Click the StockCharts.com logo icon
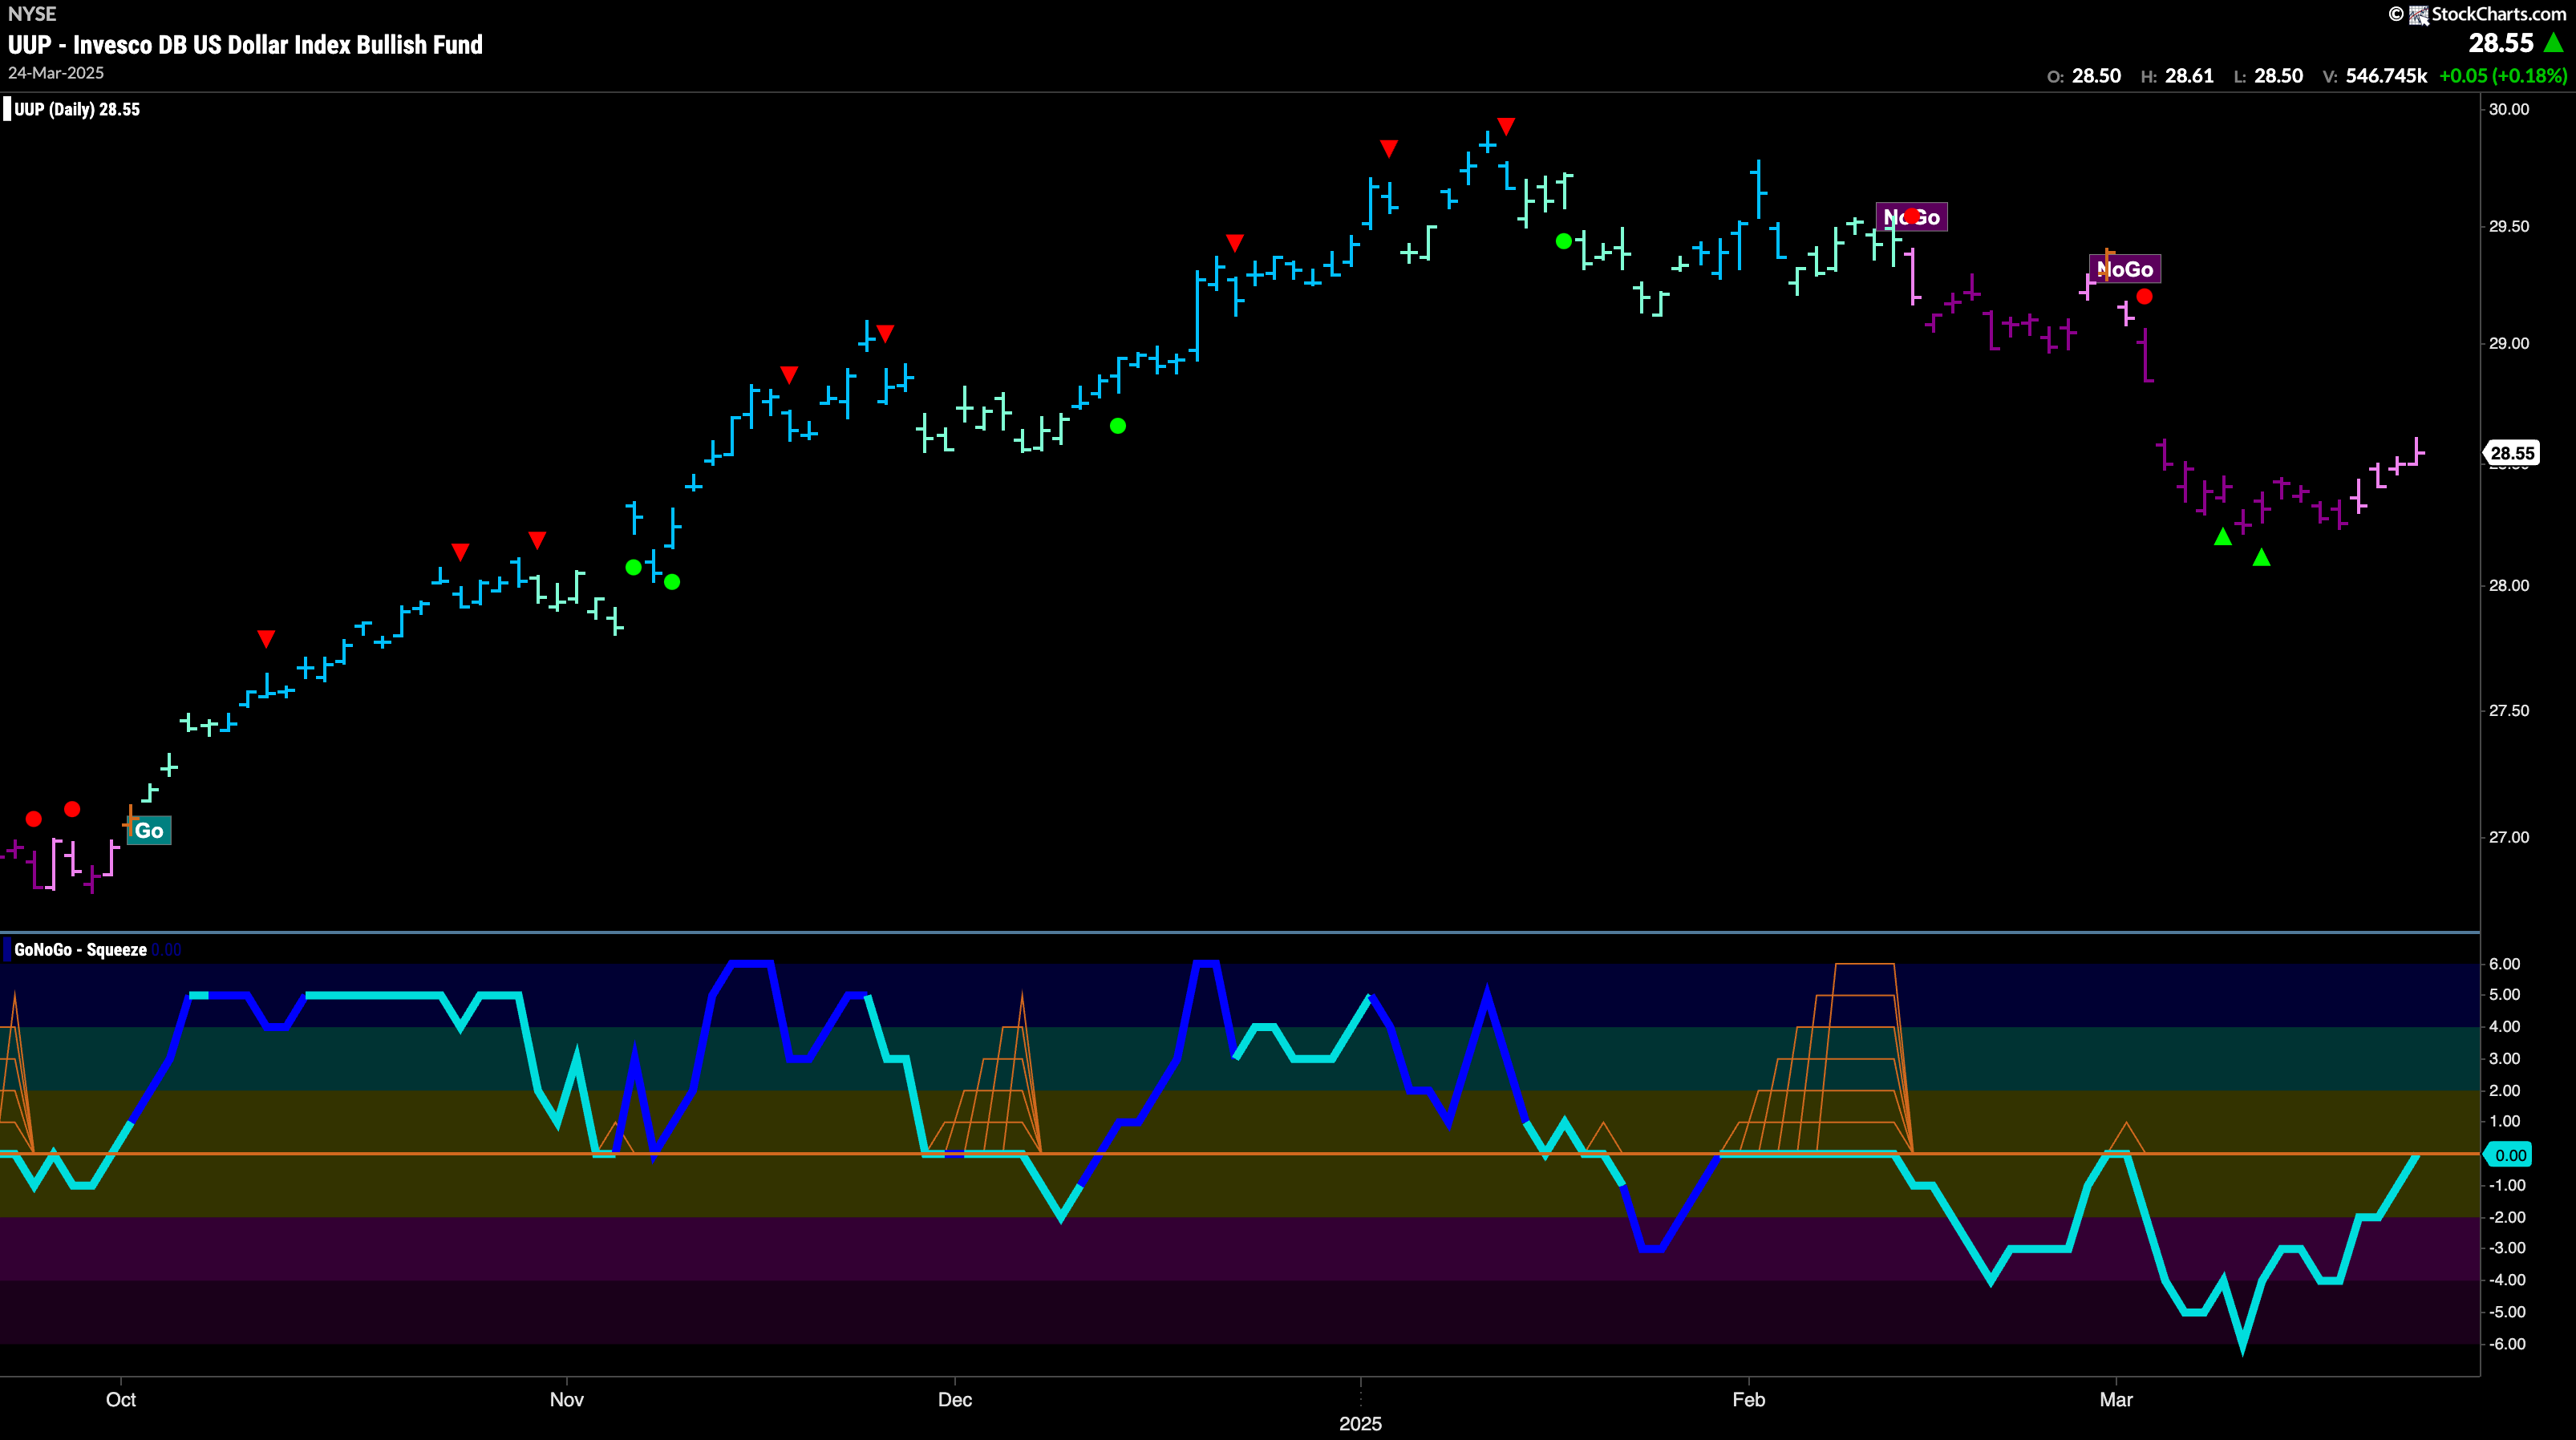Image resolution: width=2576 pixels, height=1440 pixels. click(2418, 14)
